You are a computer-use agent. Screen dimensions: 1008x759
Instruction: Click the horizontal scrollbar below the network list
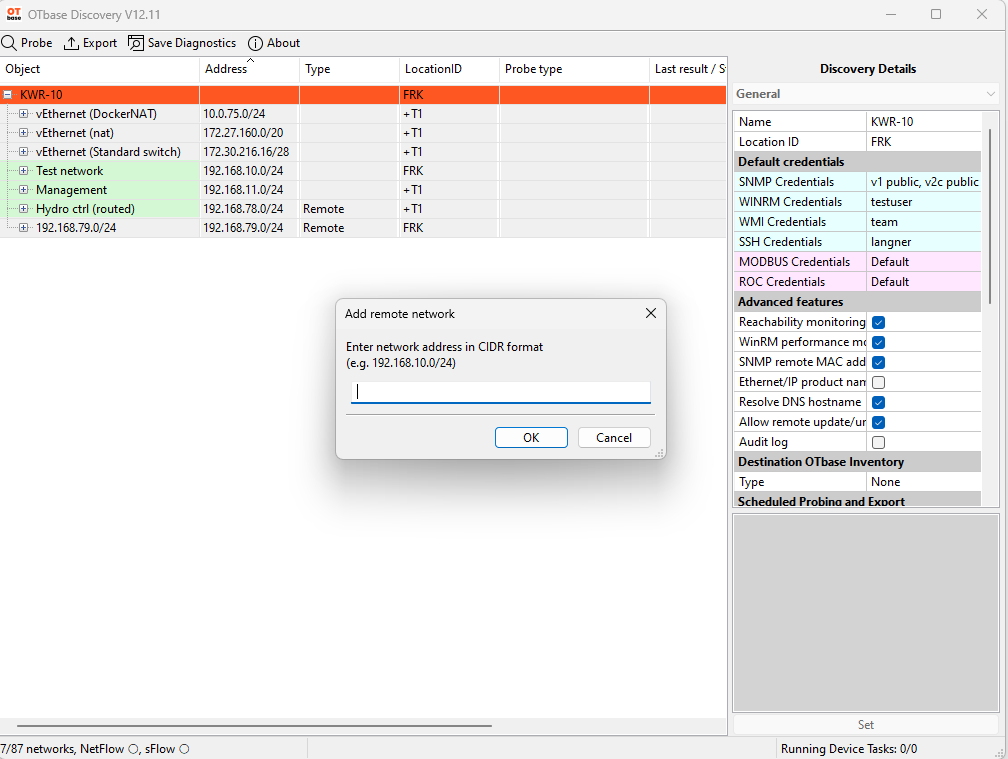click(x=255, y=726)
